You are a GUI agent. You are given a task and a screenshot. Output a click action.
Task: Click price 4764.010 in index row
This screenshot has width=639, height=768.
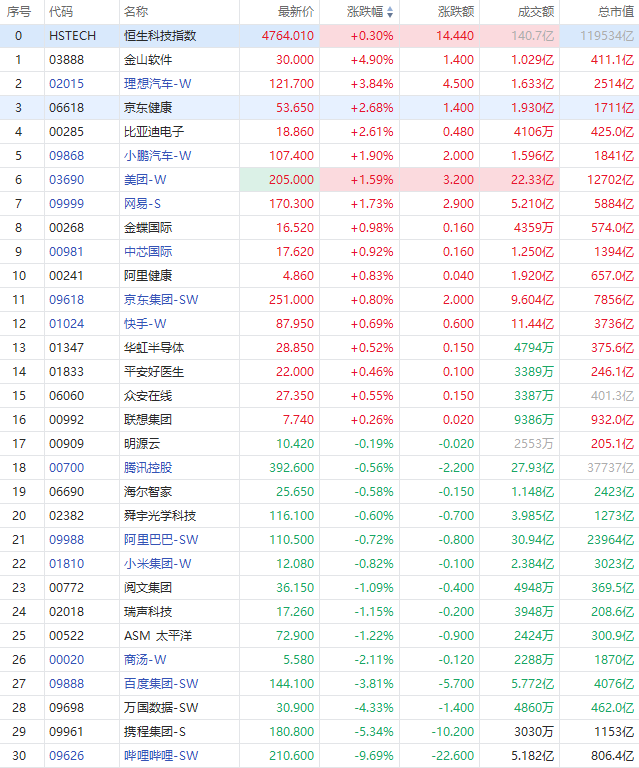[x=288, y=36]
